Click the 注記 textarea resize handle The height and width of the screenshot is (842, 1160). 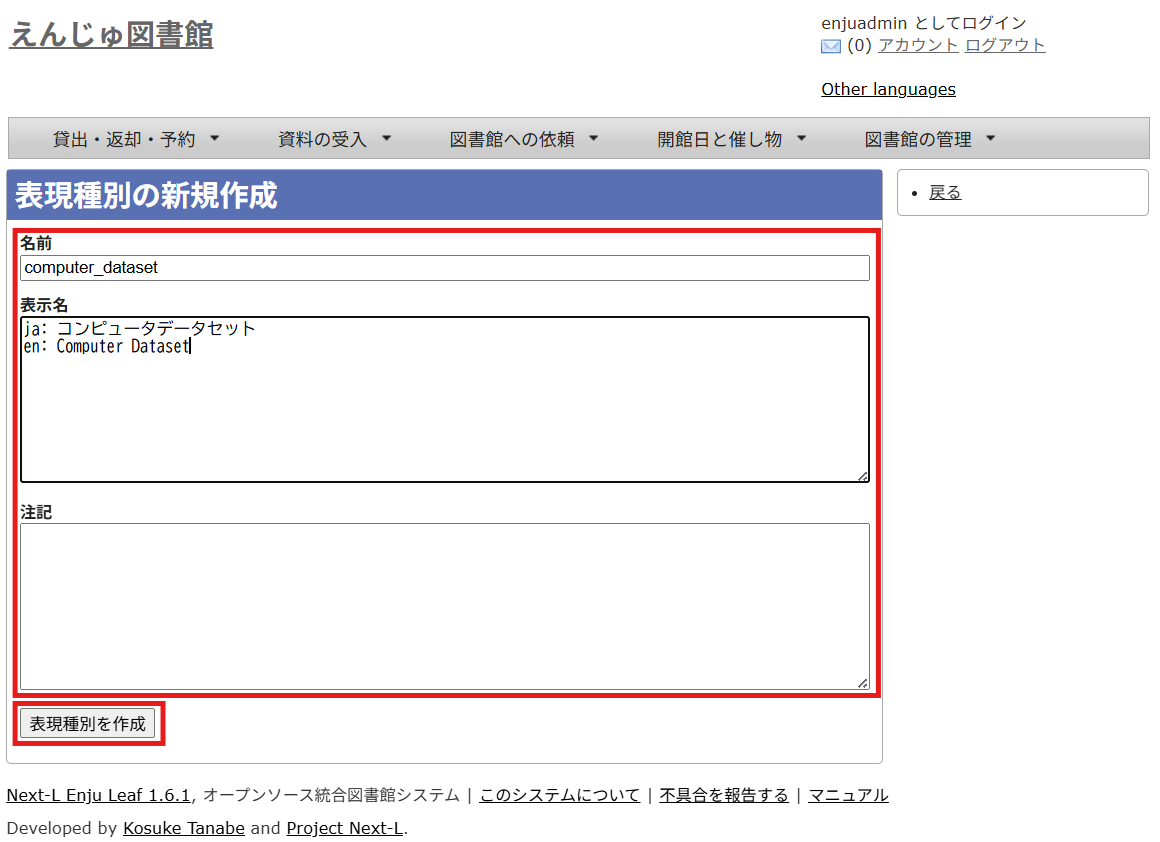[863, 684]
